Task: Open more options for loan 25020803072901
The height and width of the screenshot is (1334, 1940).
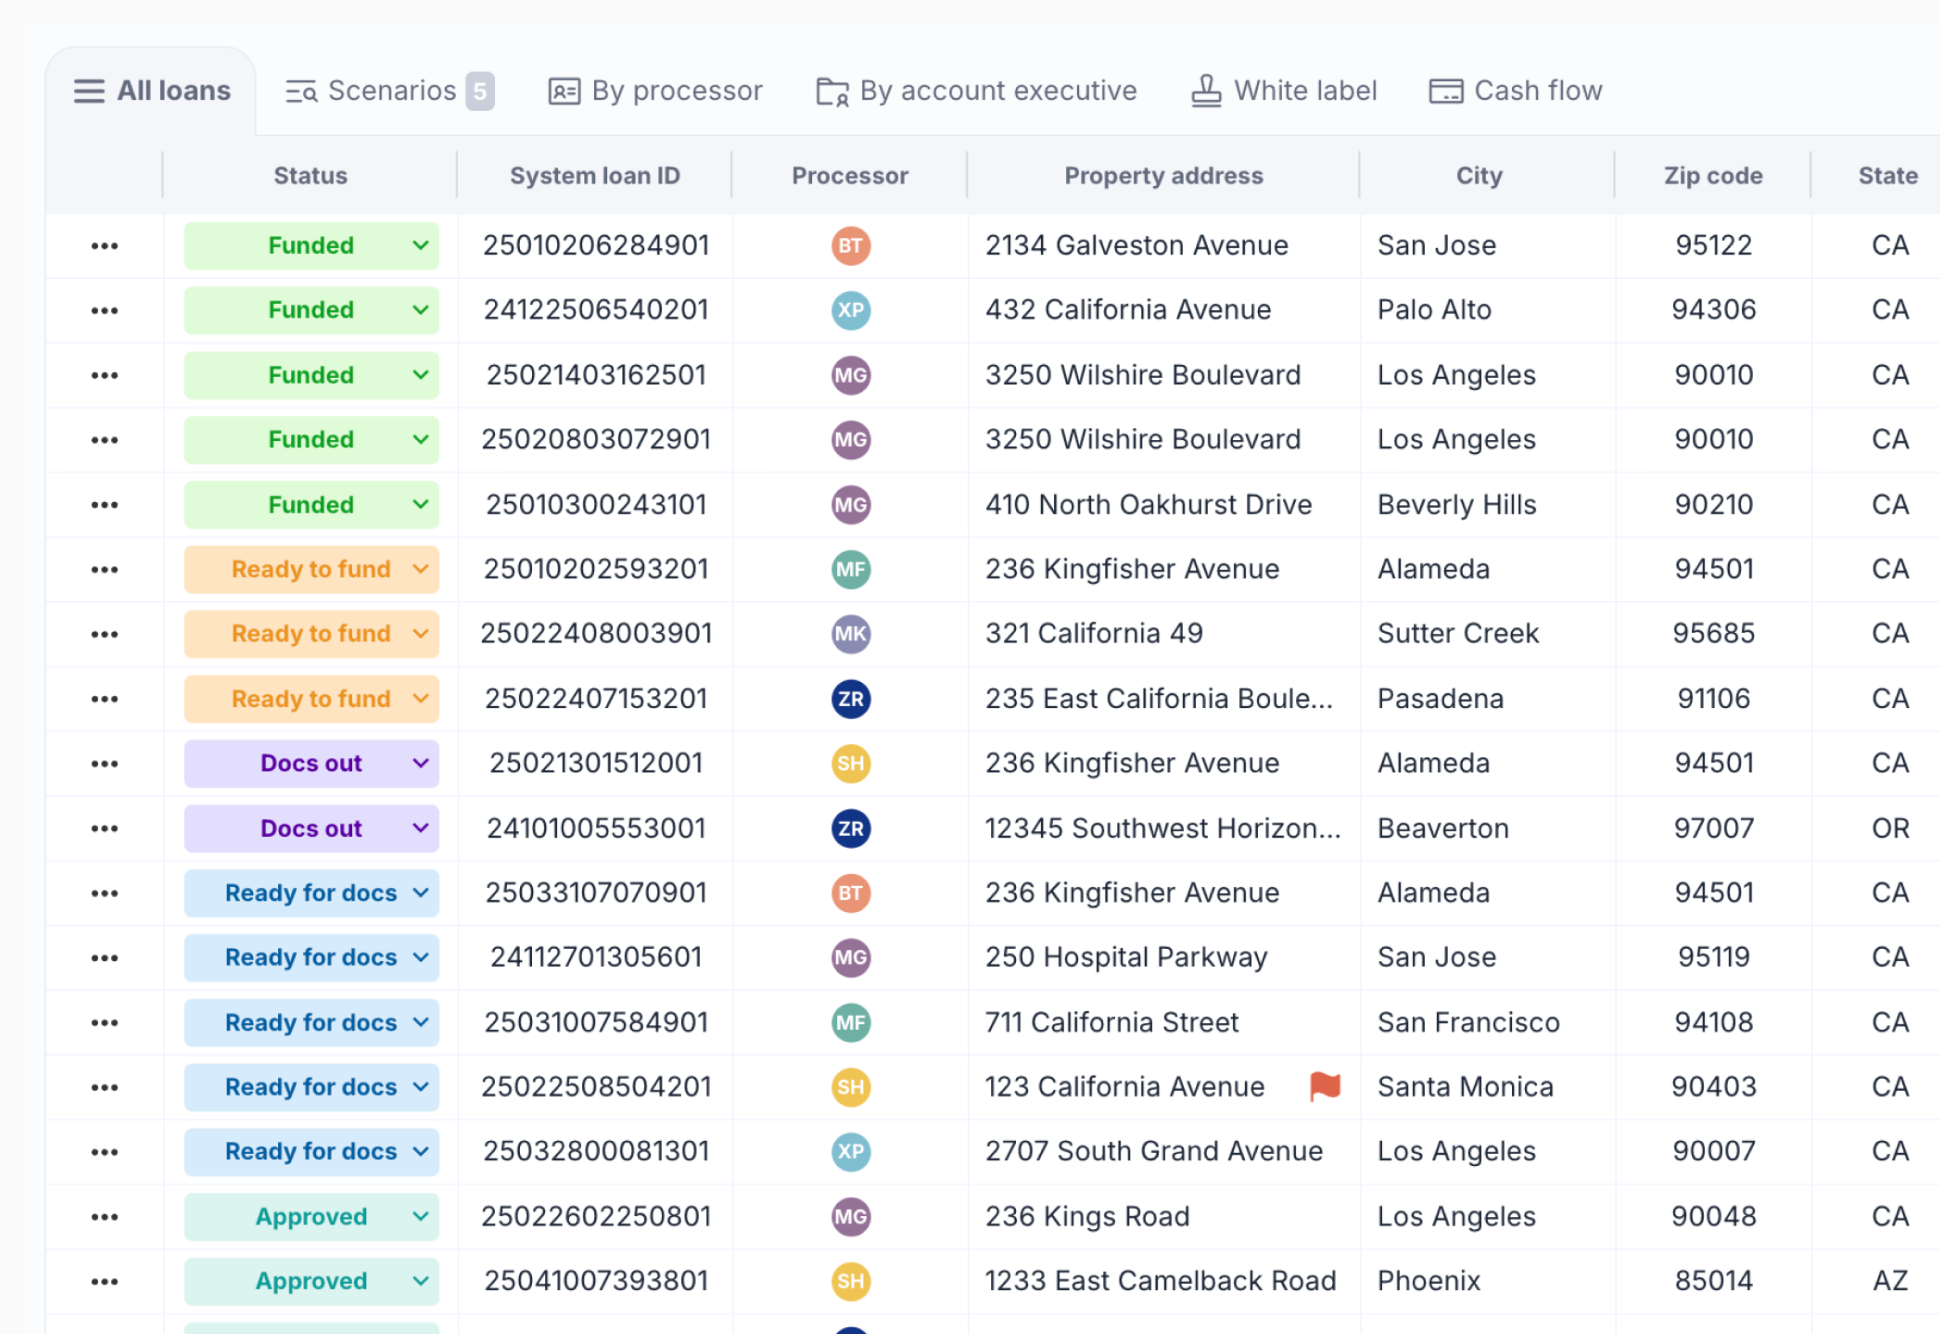Action: (x=104, y=440)
